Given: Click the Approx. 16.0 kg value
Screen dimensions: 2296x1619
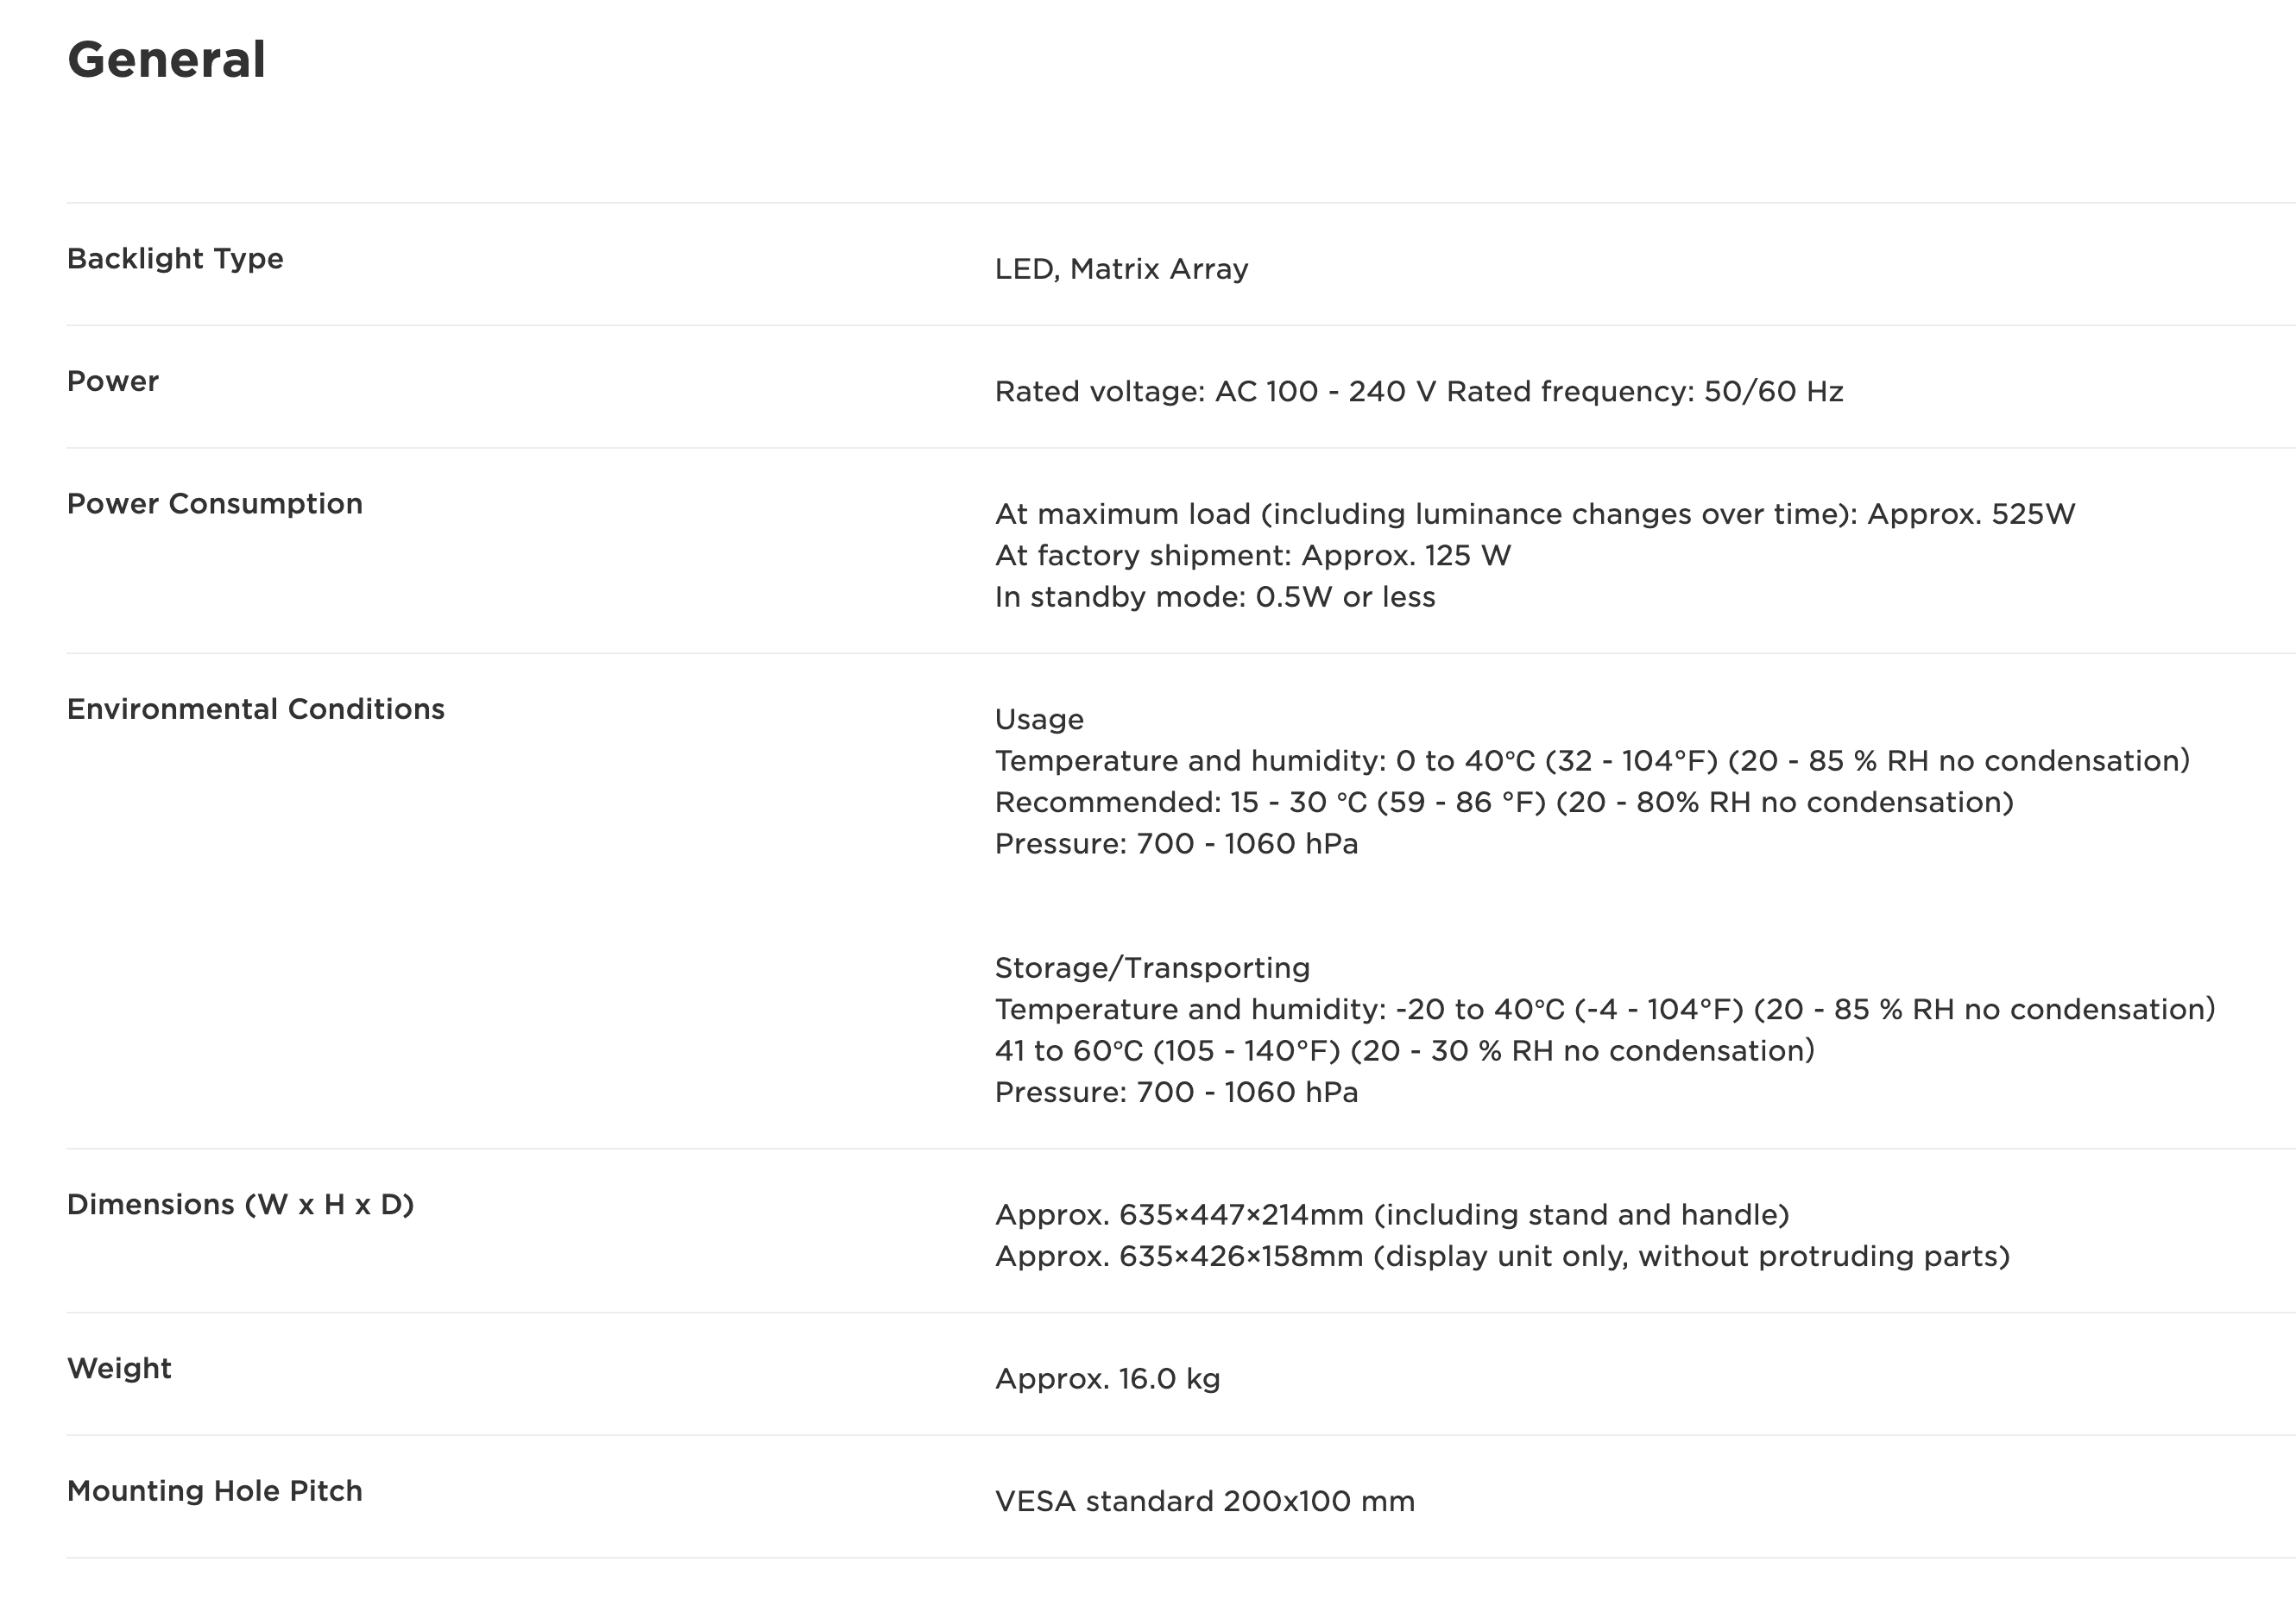Looking at the screenshot, I should tap(1107, 1380).
